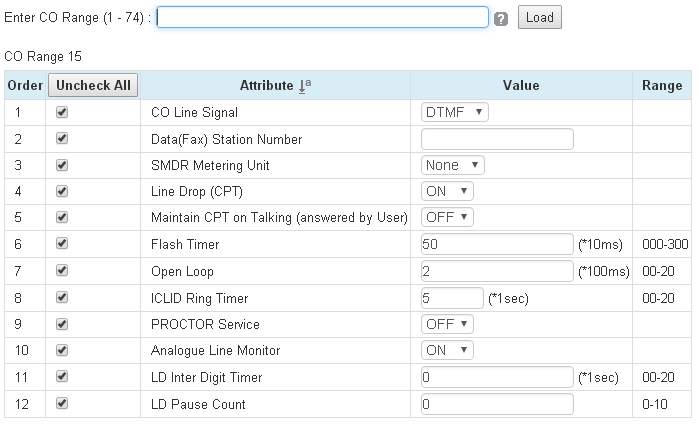Click the ICLID Ring Timer value field
Screen dimensions: 699x430
(x=452, y=298)
